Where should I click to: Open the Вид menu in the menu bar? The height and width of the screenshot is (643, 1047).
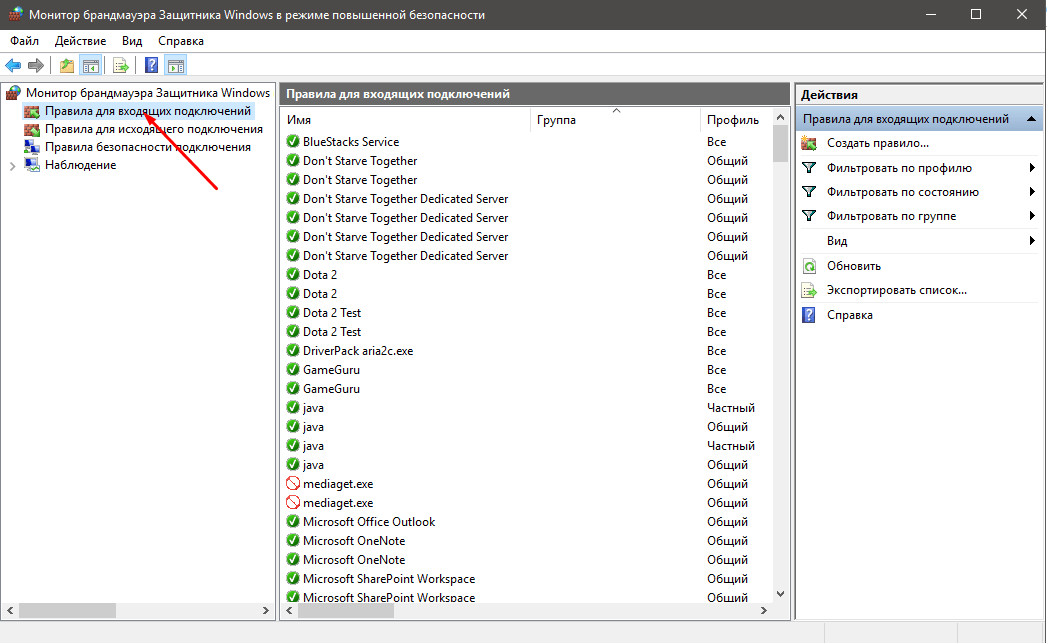(132, 41)
